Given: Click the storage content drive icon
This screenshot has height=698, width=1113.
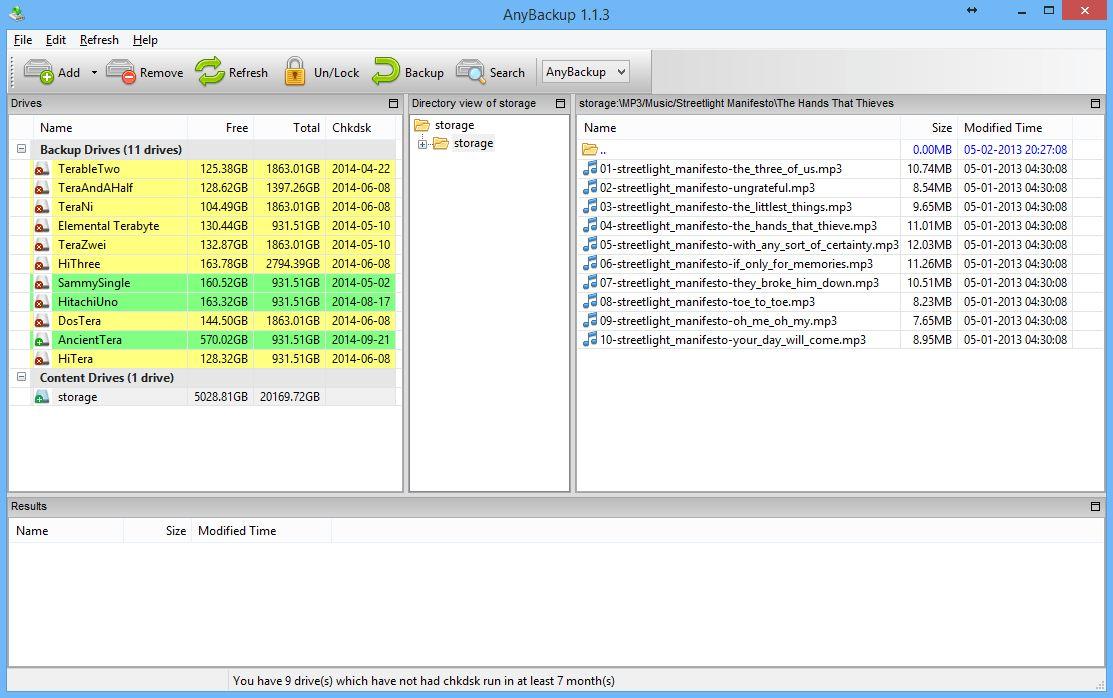Looking at the screenshot, I should click(42, 397).
